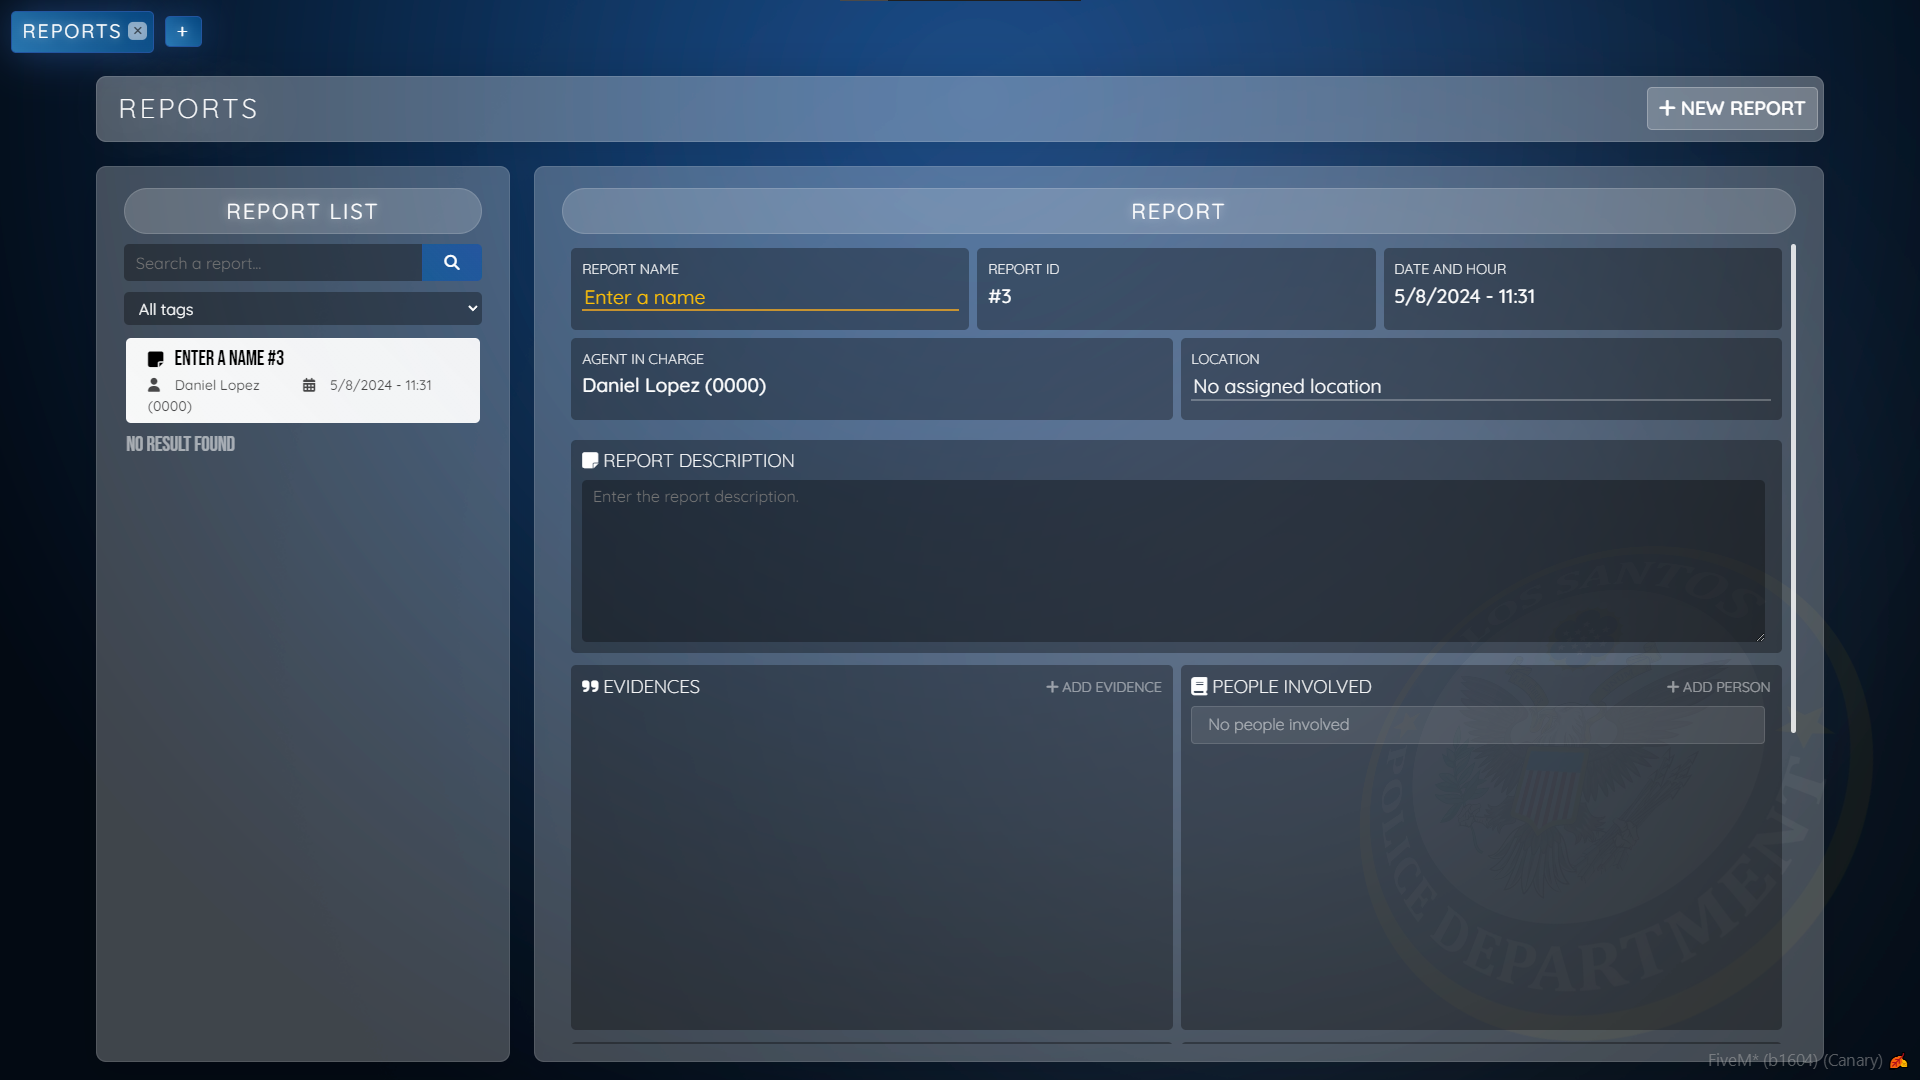Viewport: 1920px width, 1080px height.
Task: Click the note icon beside Report Description
Action: [590, 461]
